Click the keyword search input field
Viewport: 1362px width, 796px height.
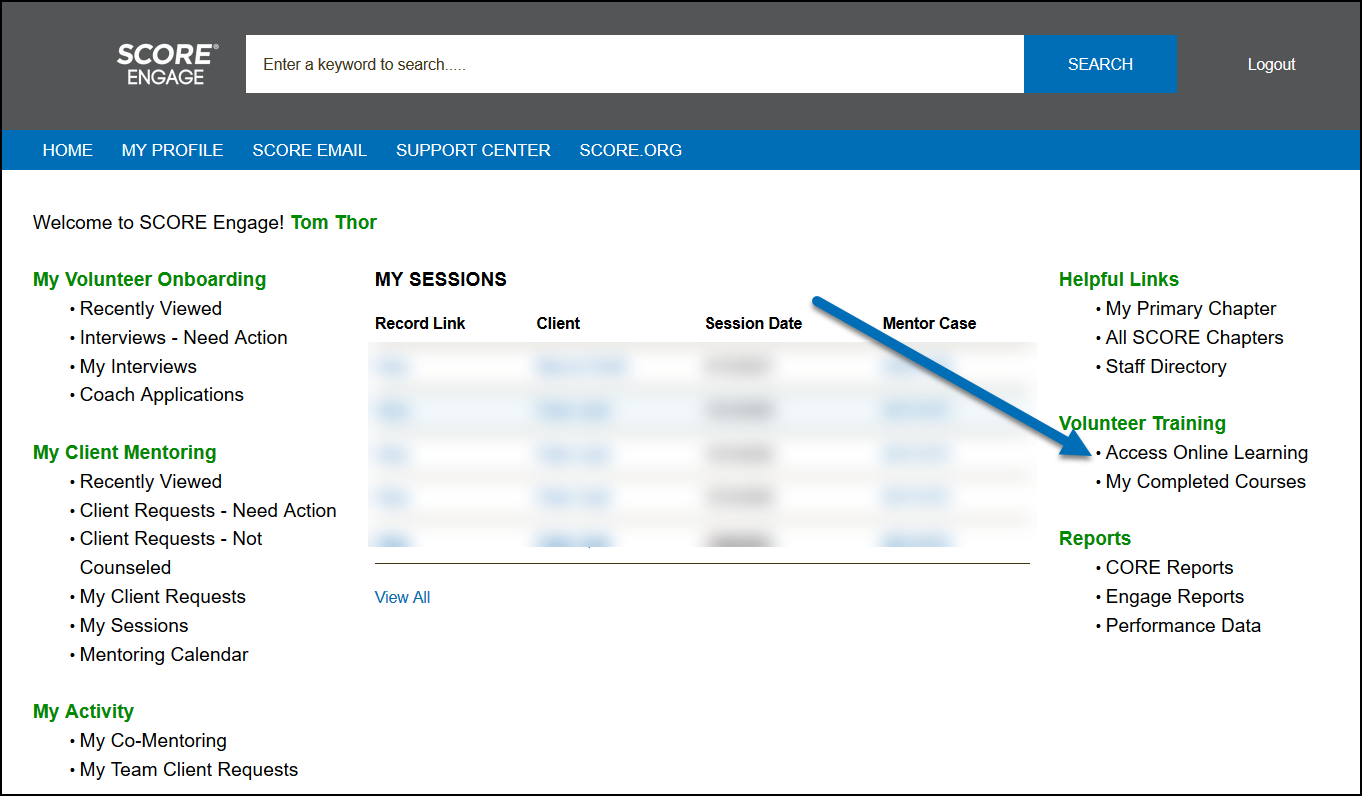click(x=635, y=64)
